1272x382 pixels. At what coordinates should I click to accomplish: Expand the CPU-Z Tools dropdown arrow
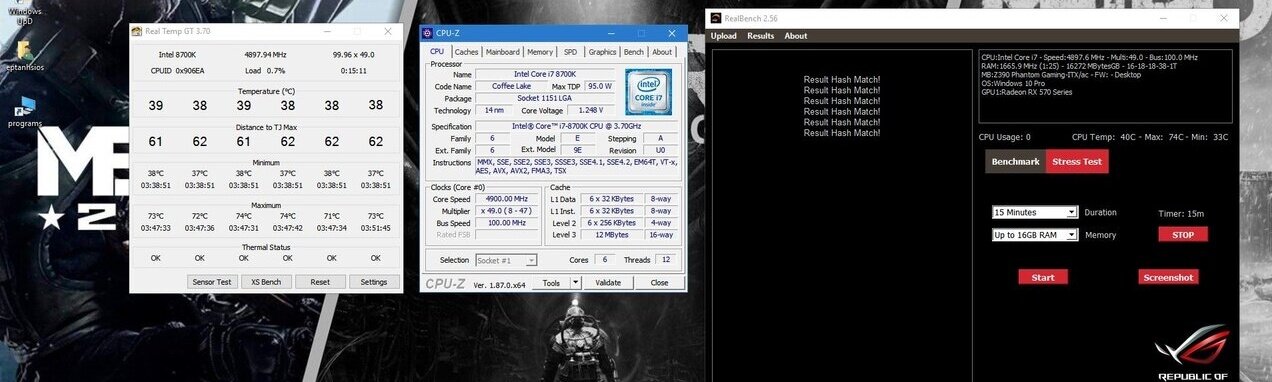click(575, 283)
